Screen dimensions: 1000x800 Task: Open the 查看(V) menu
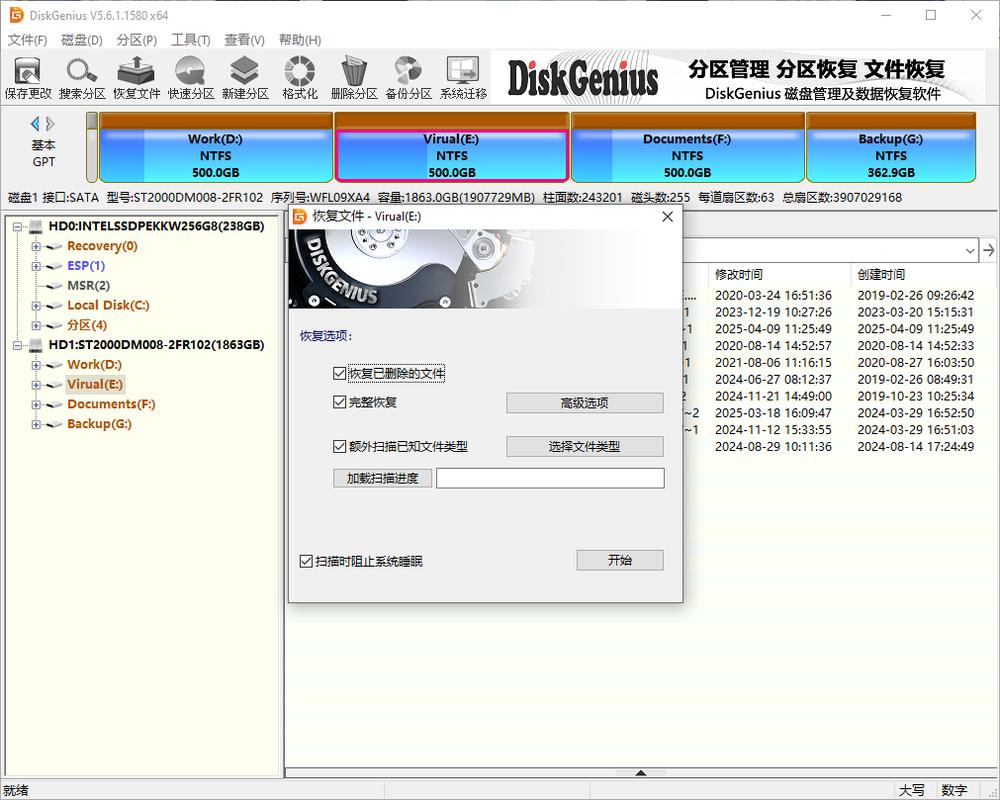pyautogui.click(x=243, y=40)
